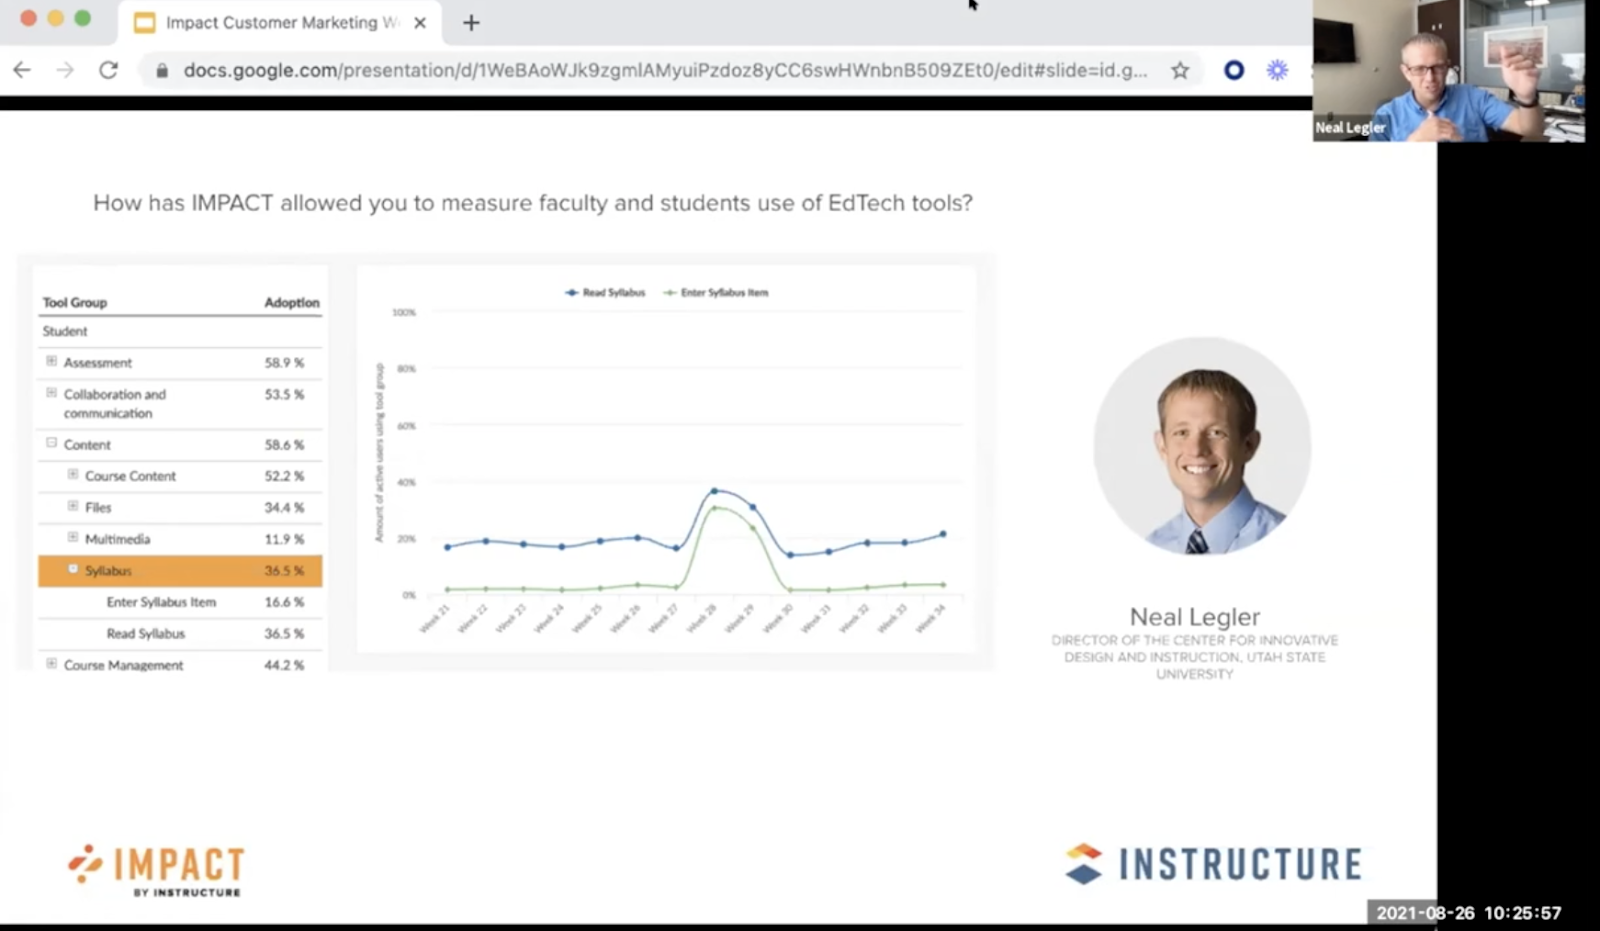Toggle the Enter Syllabus Item legend series
This screenshot has height=931, width=1600.
pos(716,293)
